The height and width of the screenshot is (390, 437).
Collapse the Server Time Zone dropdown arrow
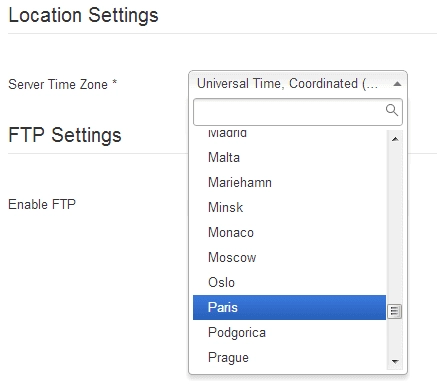point(397,84)
